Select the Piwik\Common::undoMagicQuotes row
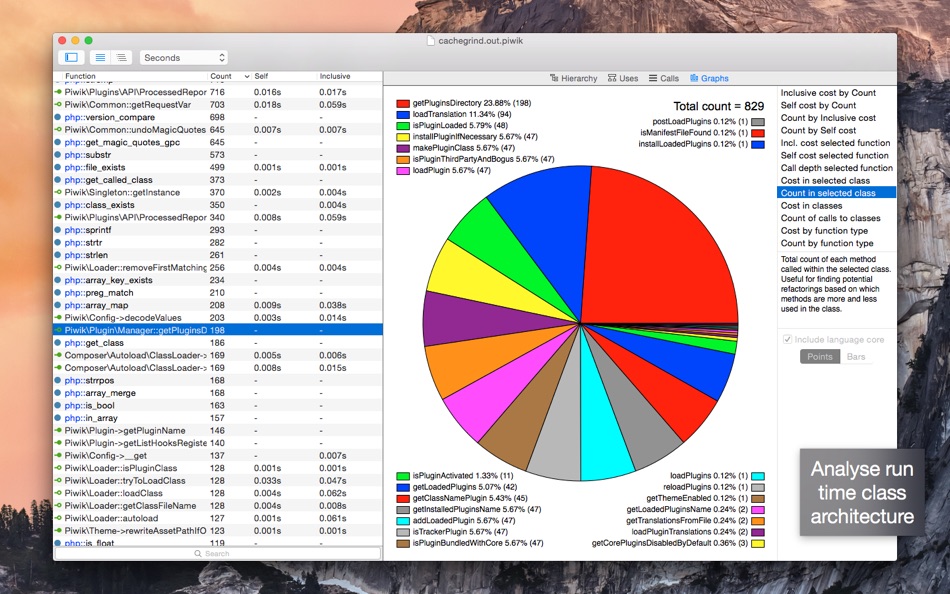 pyautogui.click(x=218, y=130)
